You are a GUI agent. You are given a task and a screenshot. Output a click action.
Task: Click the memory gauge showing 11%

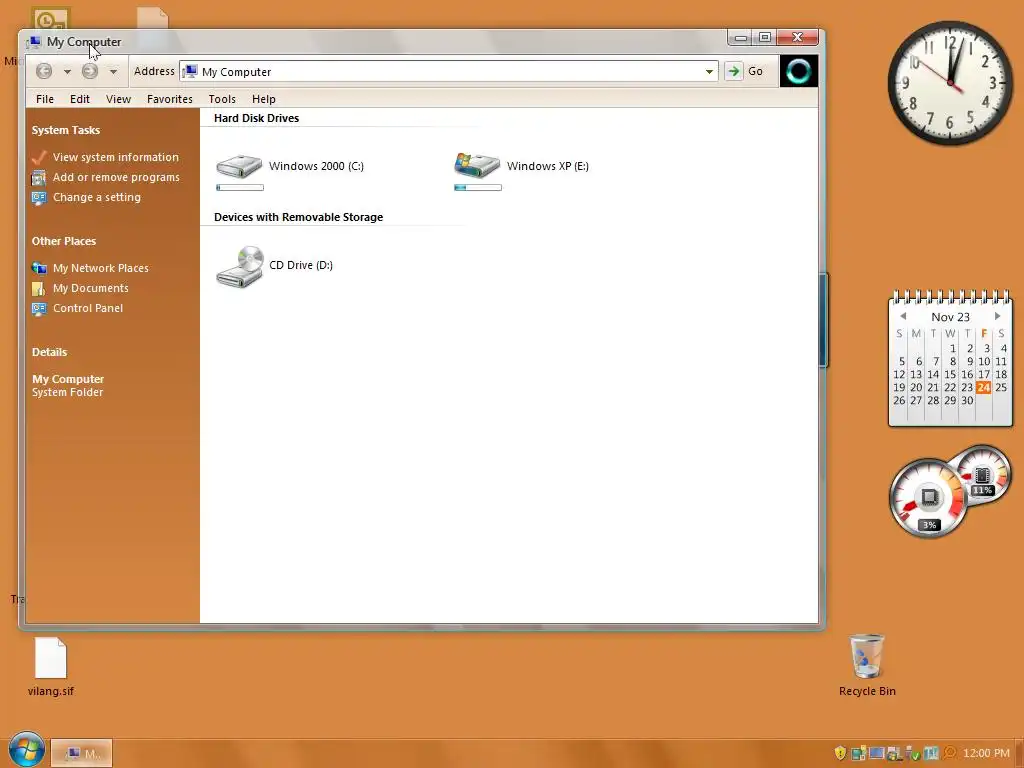(x=985, y=473)
